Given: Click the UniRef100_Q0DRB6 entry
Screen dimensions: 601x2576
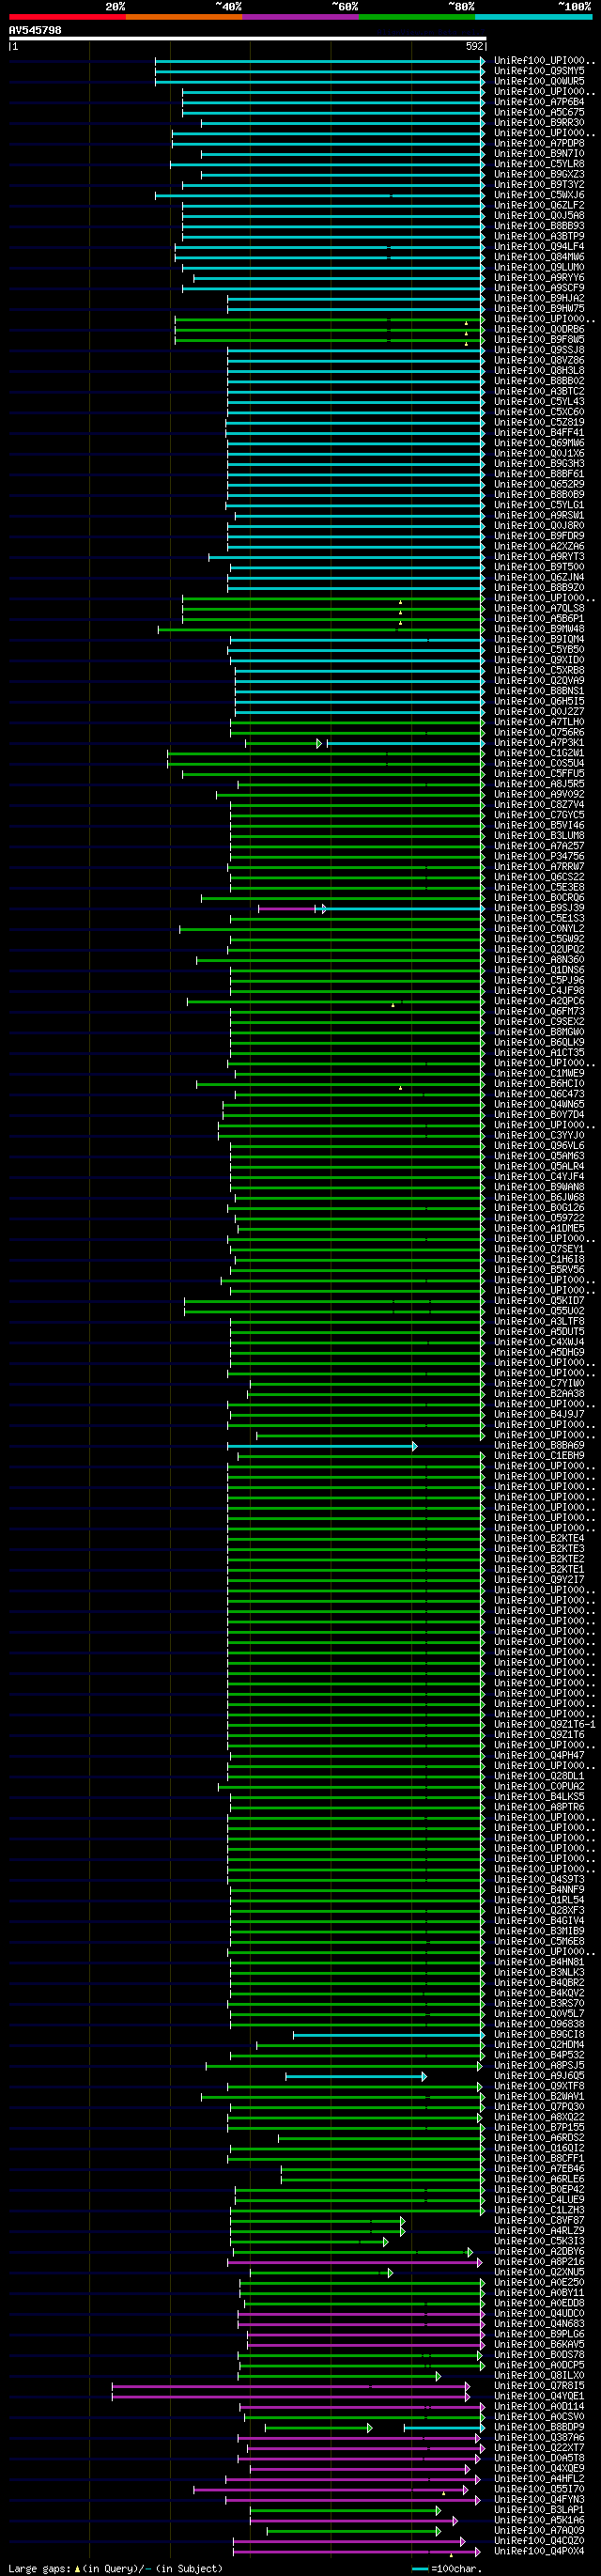Looking at the screenshot, I should (x=539, y=330).
